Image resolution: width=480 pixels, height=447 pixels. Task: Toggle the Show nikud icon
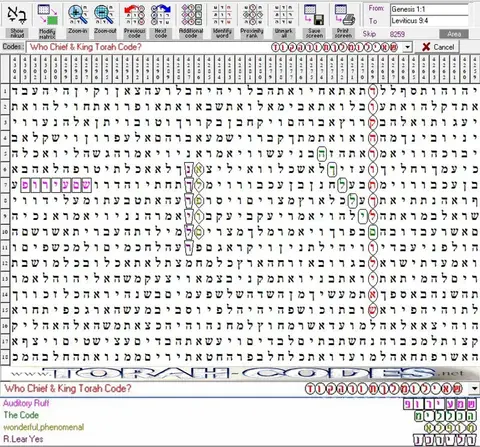[x=17, y=15]
